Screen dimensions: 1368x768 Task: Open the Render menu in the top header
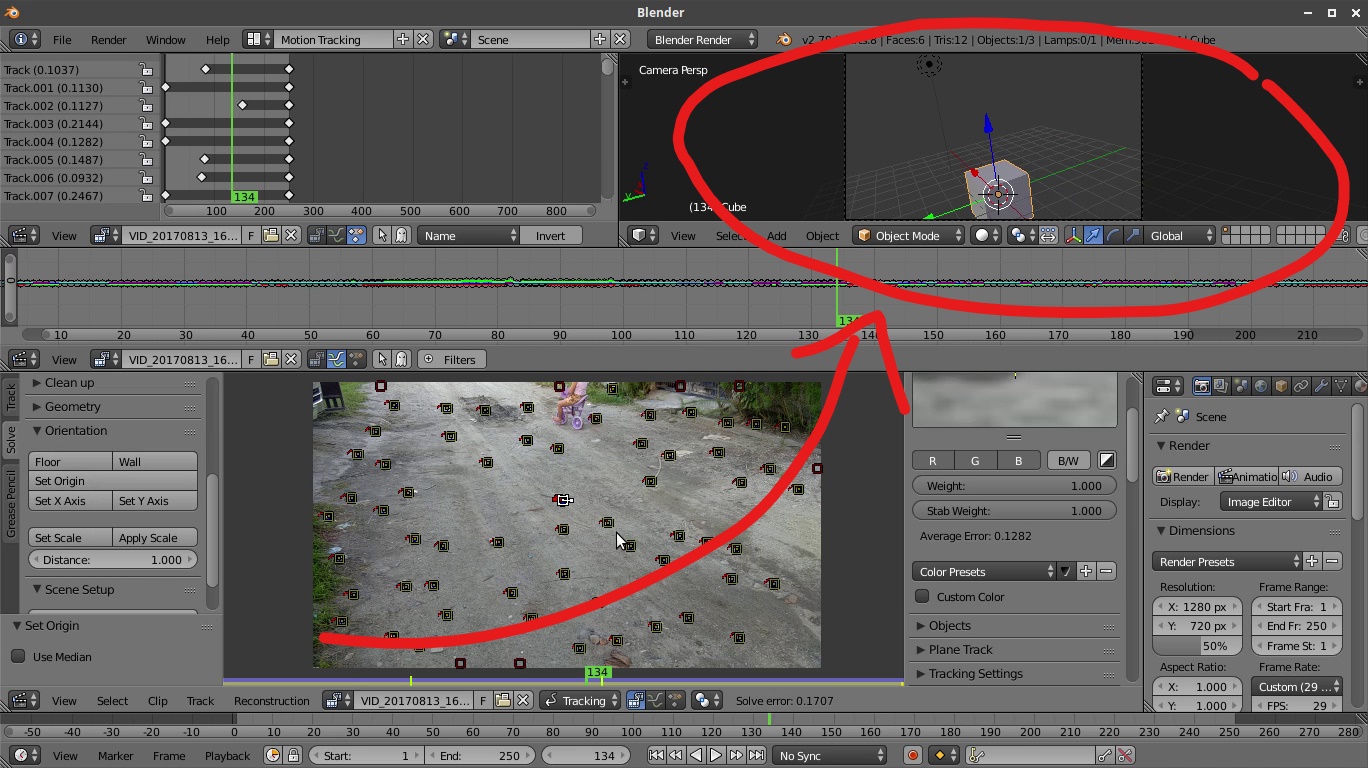108,39
